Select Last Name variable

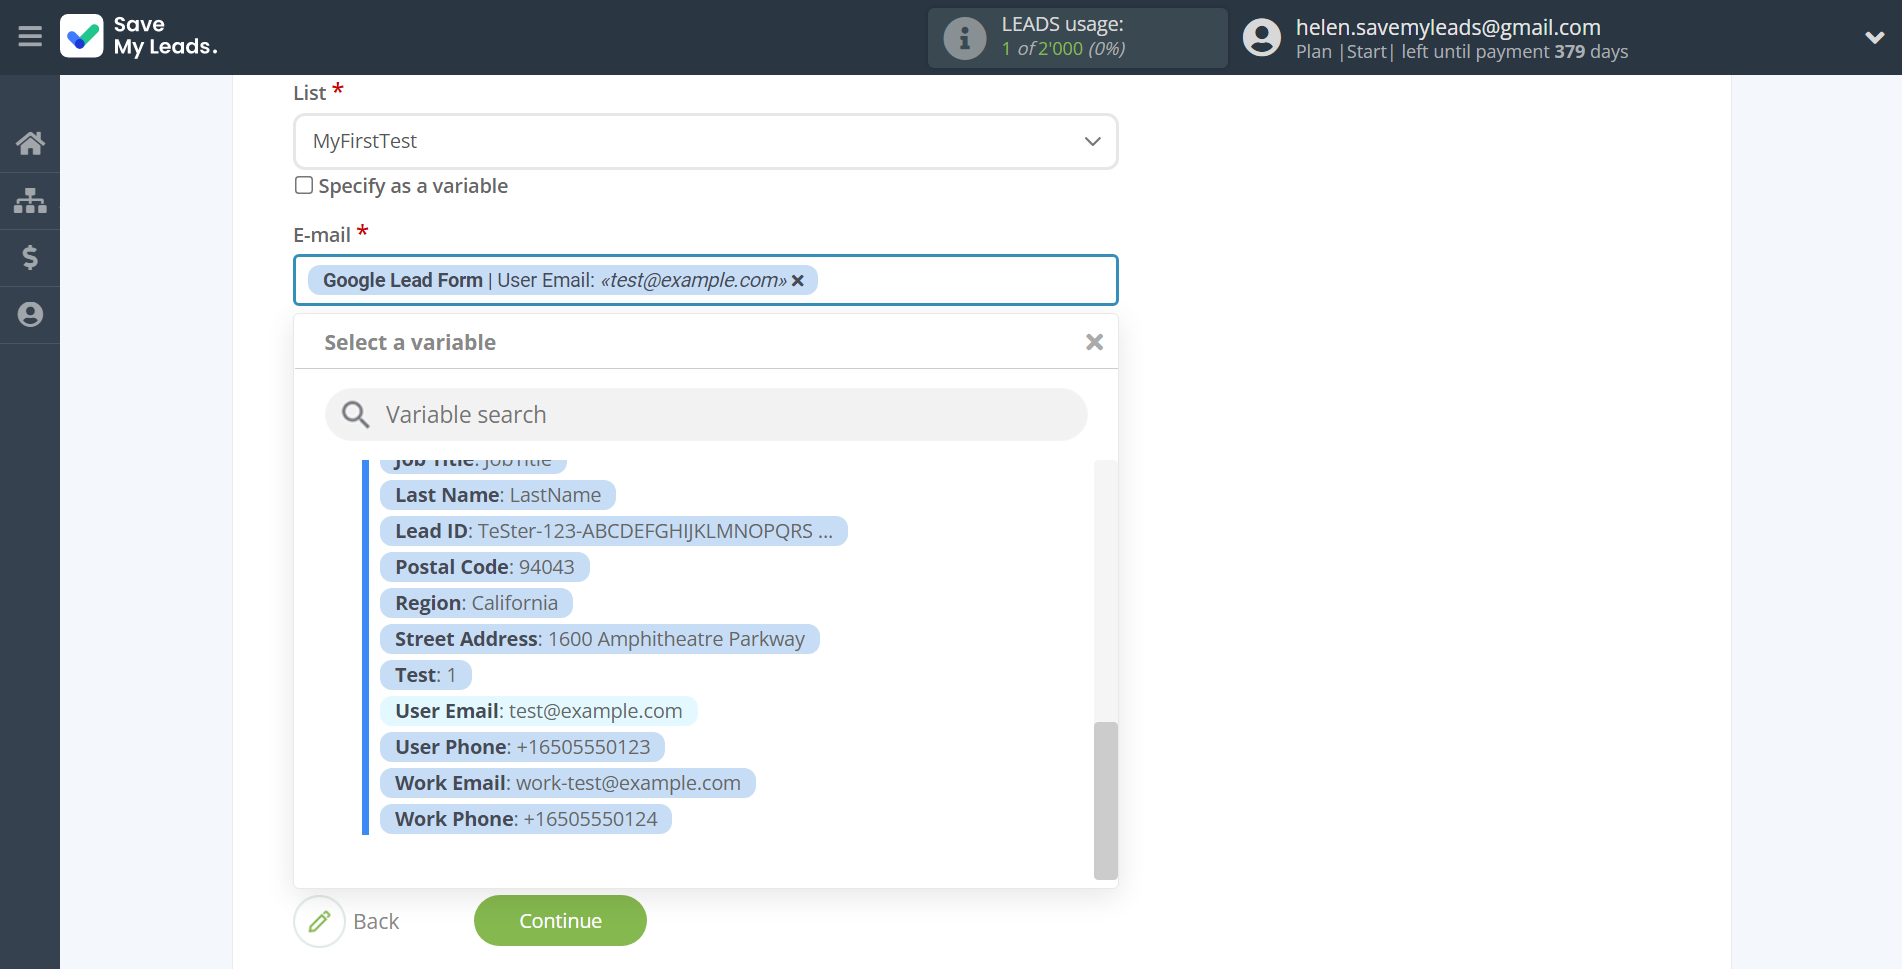tap(497, 495)
